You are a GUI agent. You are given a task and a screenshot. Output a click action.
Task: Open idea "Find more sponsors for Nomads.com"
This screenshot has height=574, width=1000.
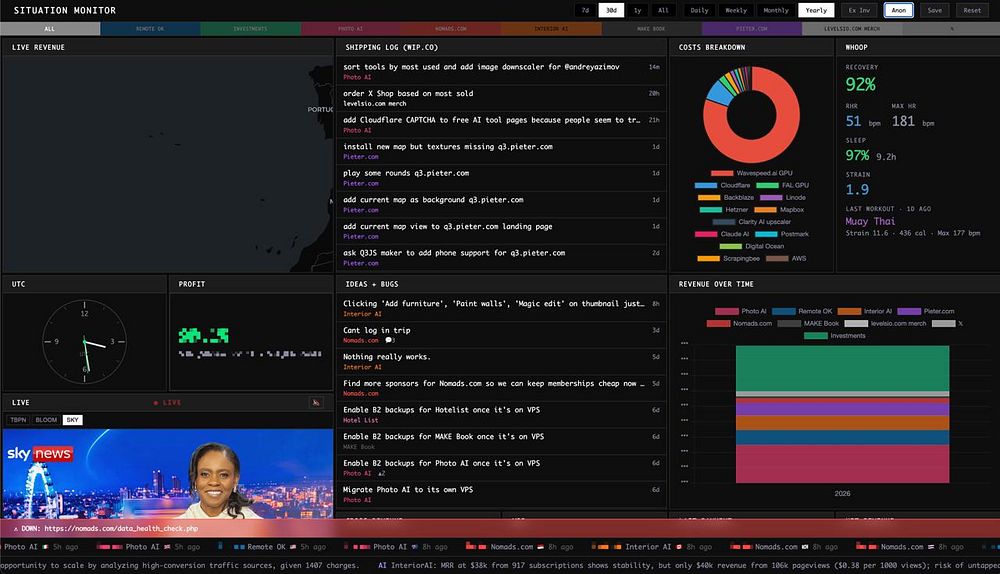[x=501, y=388]
